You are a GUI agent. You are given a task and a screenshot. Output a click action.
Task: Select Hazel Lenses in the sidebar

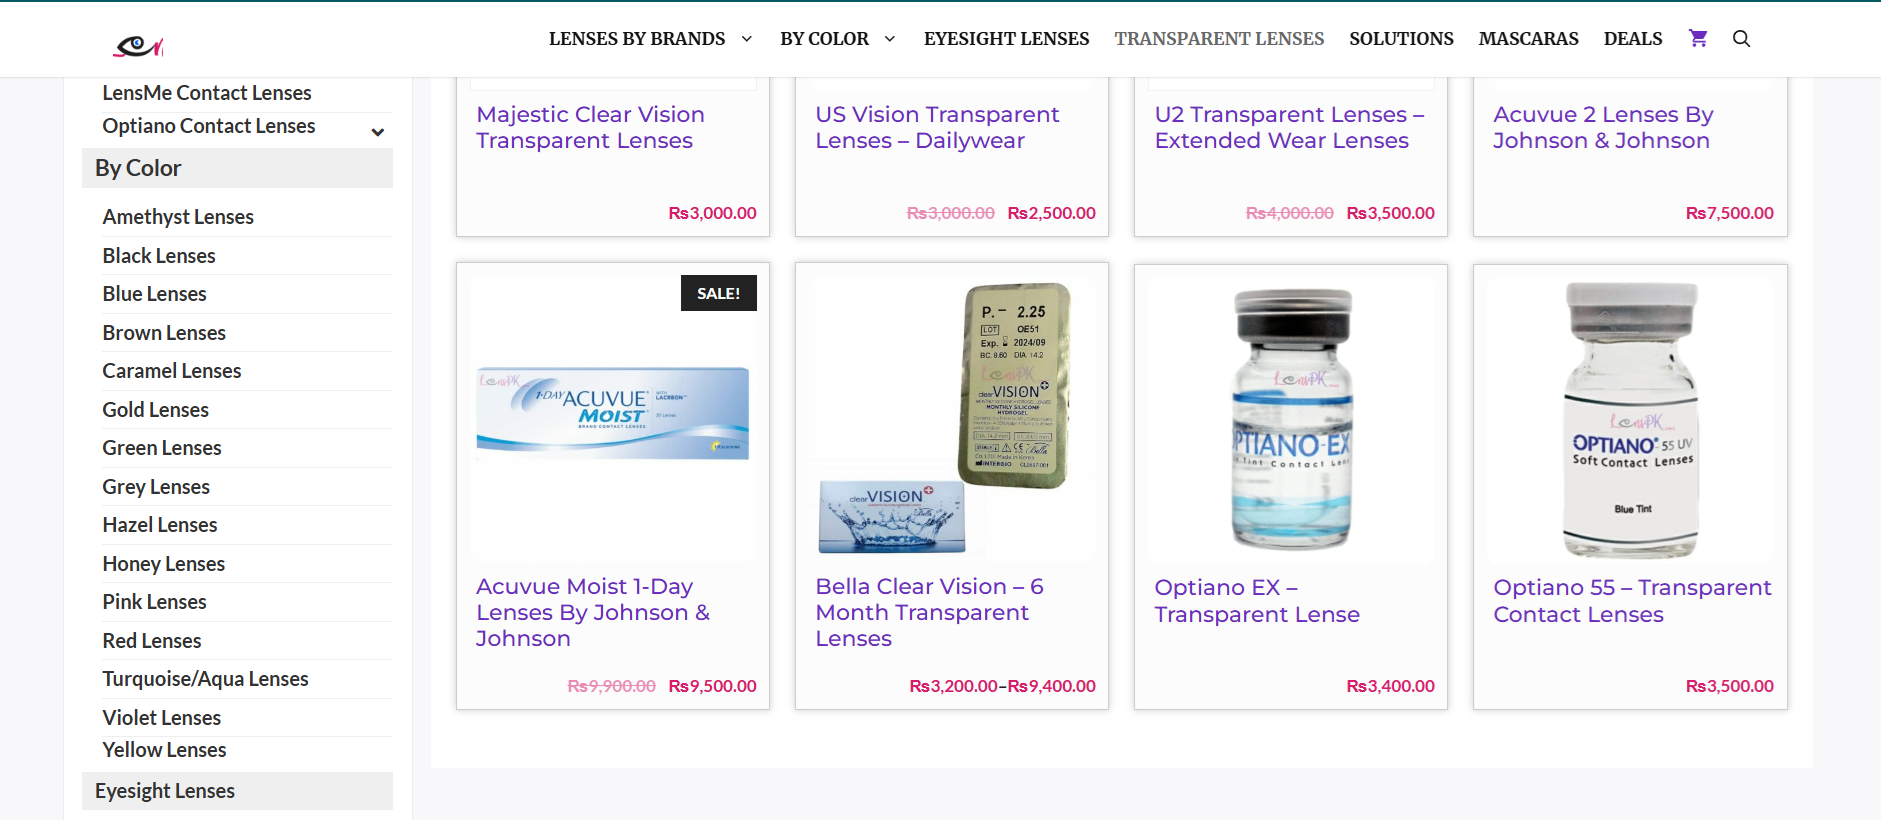[x=160, y=525]
